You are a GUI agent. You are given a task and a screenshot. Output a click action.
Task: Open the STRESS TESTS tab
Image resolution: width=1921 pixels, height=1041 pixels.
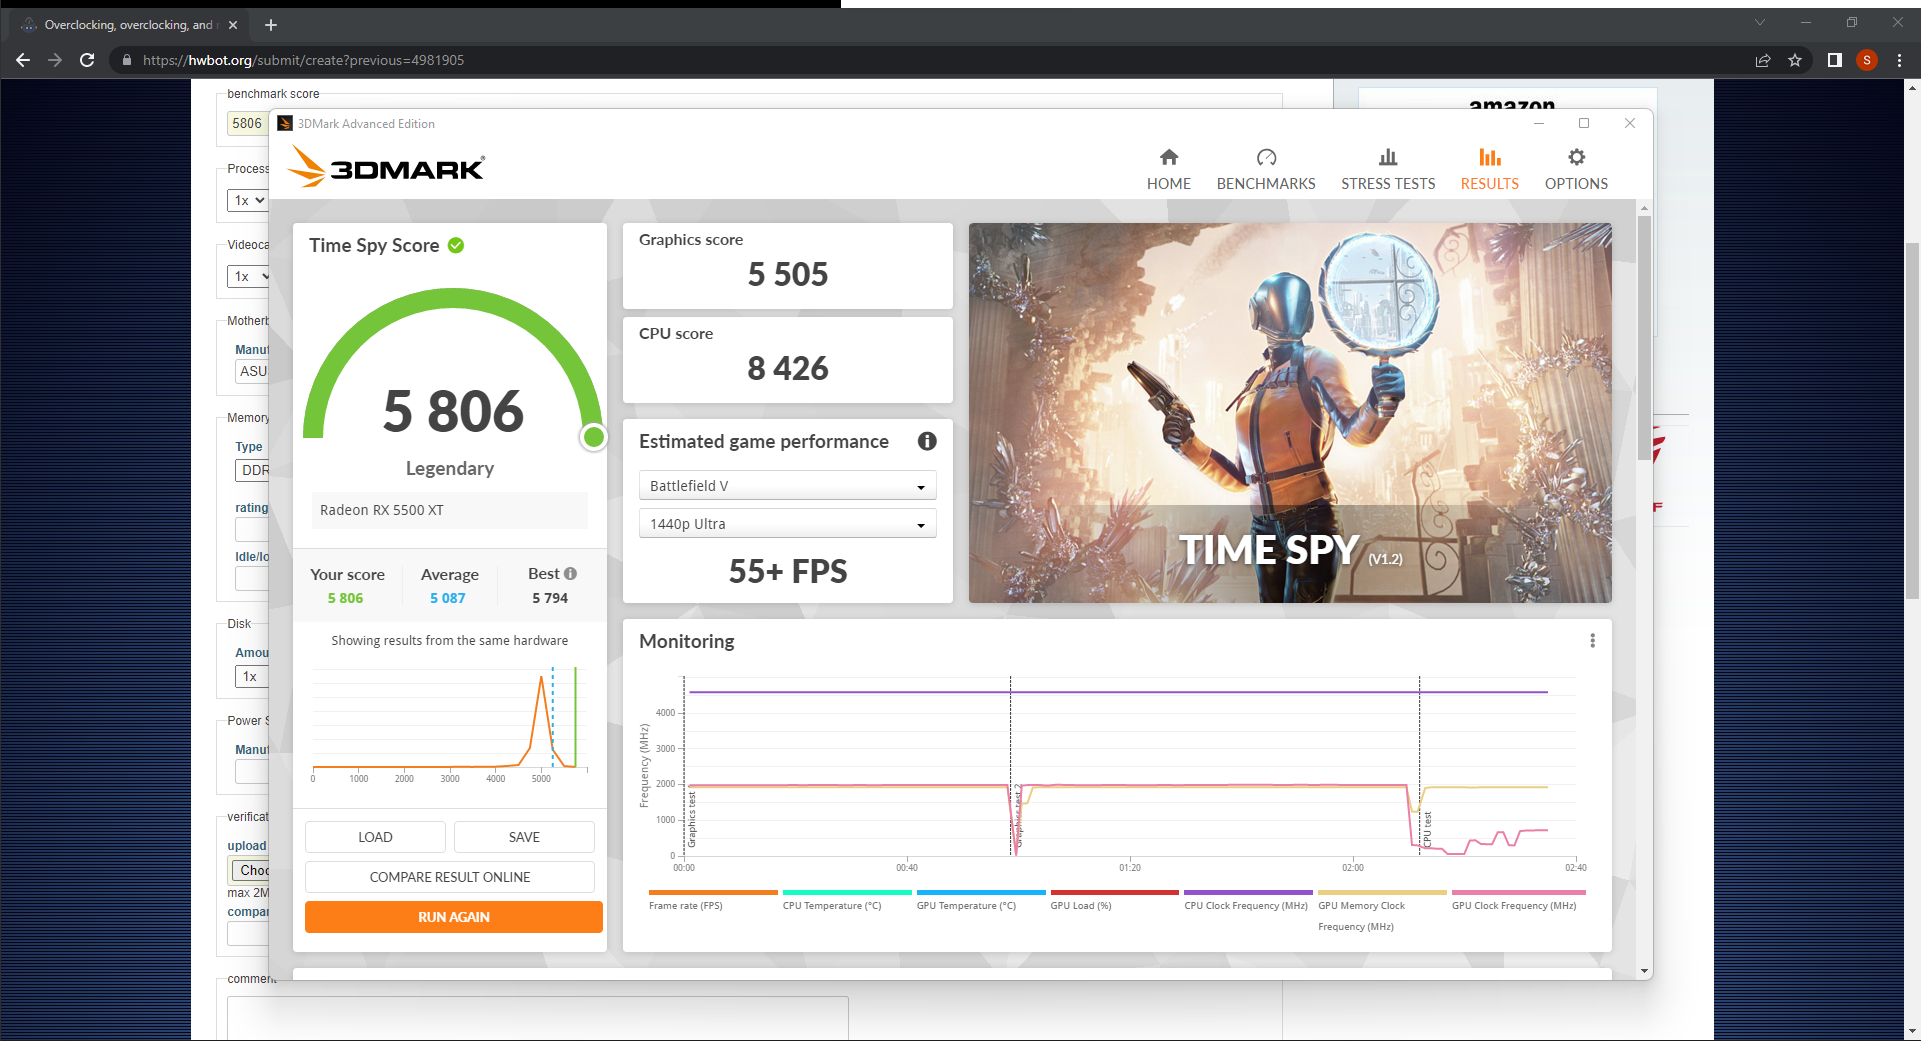(1388, 170)
